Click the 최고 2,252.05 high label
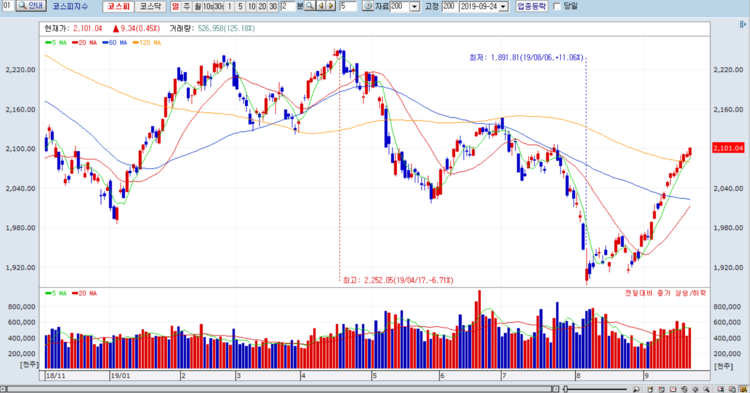This screenshot has height=393, width=750. tap(398, 280)
